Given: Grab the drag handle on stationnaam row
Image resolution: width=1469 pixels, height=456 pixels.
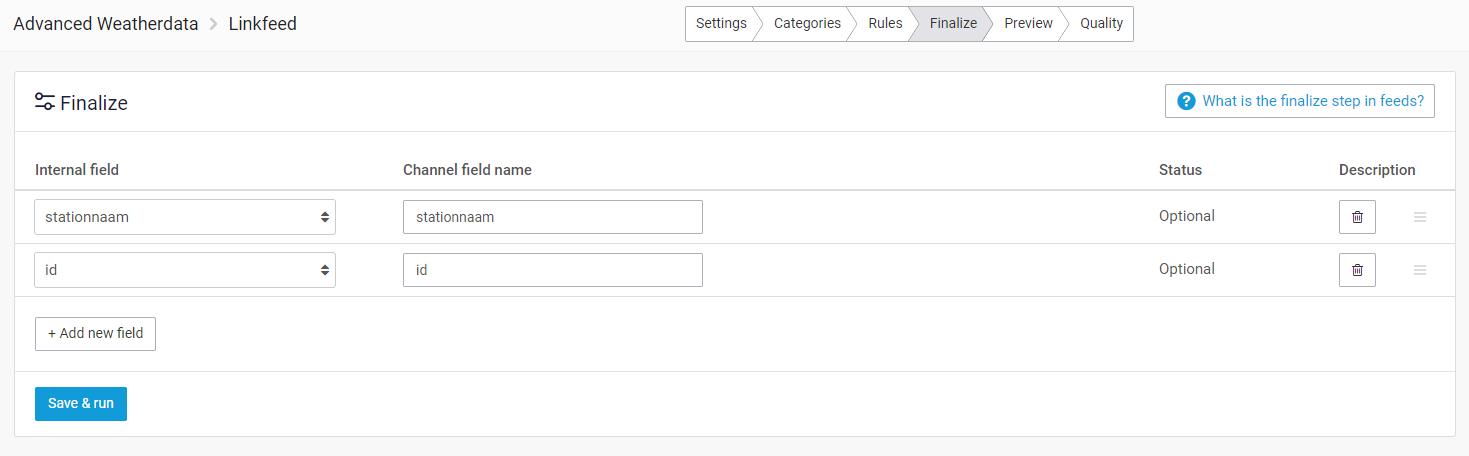Looking at the screenshot, I should pyautogui.click(x=1420, y=217).
